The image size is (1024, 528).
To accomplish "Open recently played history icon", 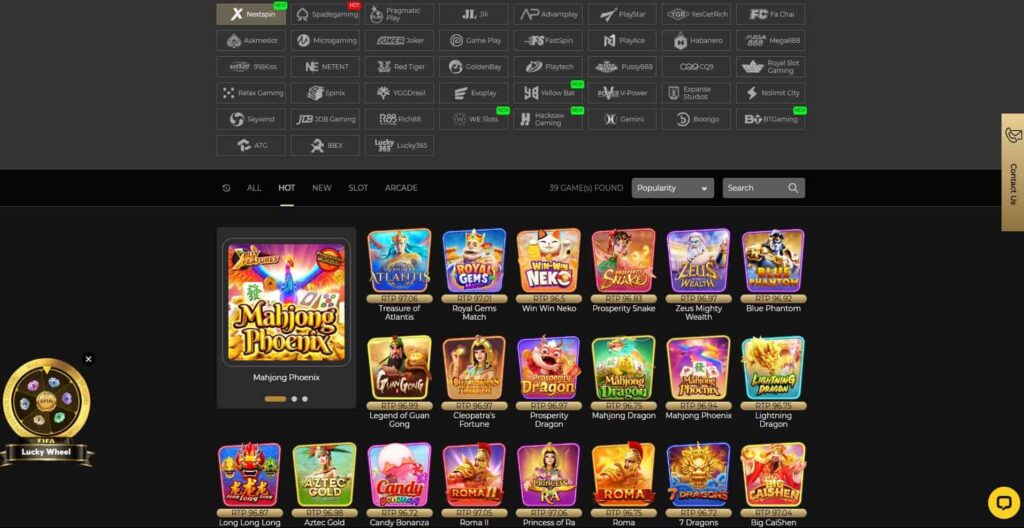I will click(226, 188).
